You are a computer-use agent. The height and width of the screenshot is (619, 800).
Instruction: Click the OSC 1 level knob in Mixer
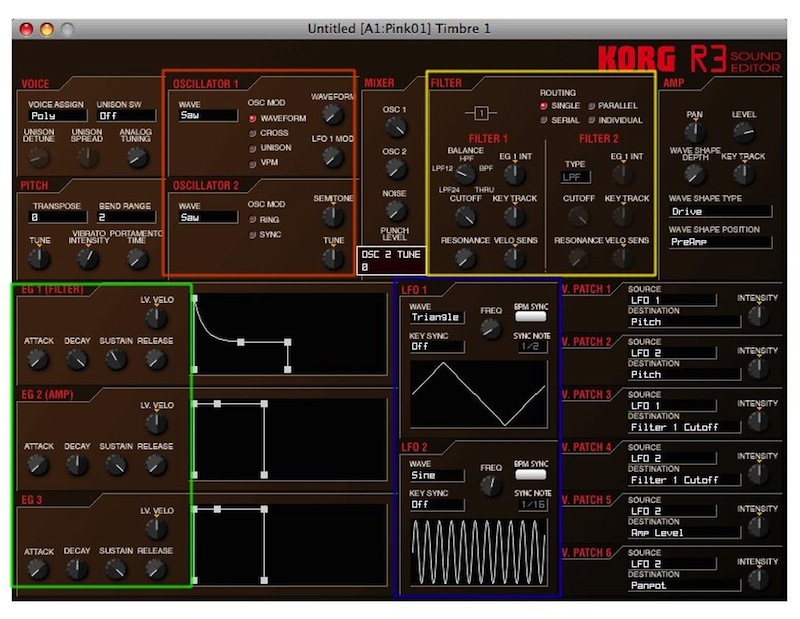pos(395,127)
